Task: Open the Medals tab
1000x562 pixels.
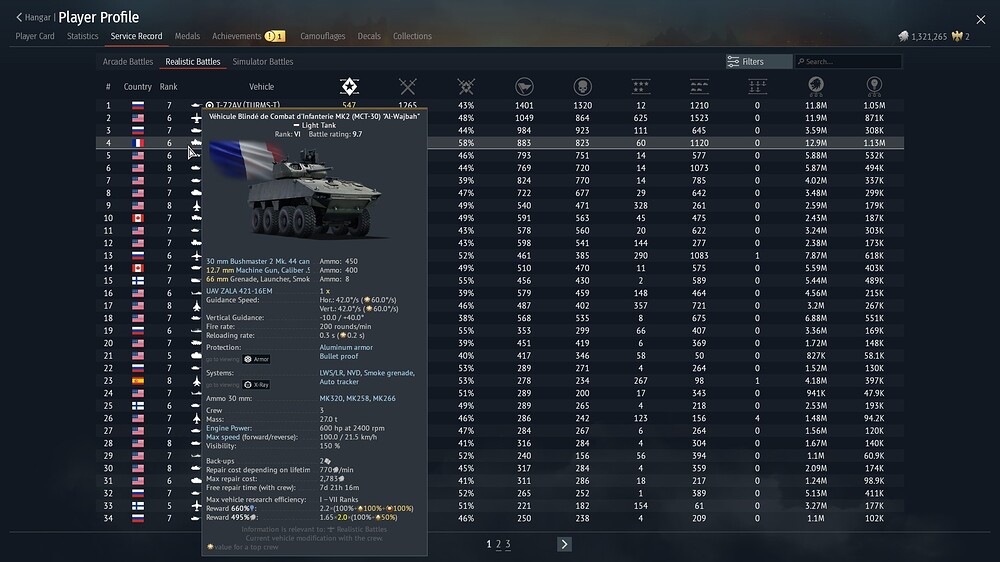Action: 187,36
